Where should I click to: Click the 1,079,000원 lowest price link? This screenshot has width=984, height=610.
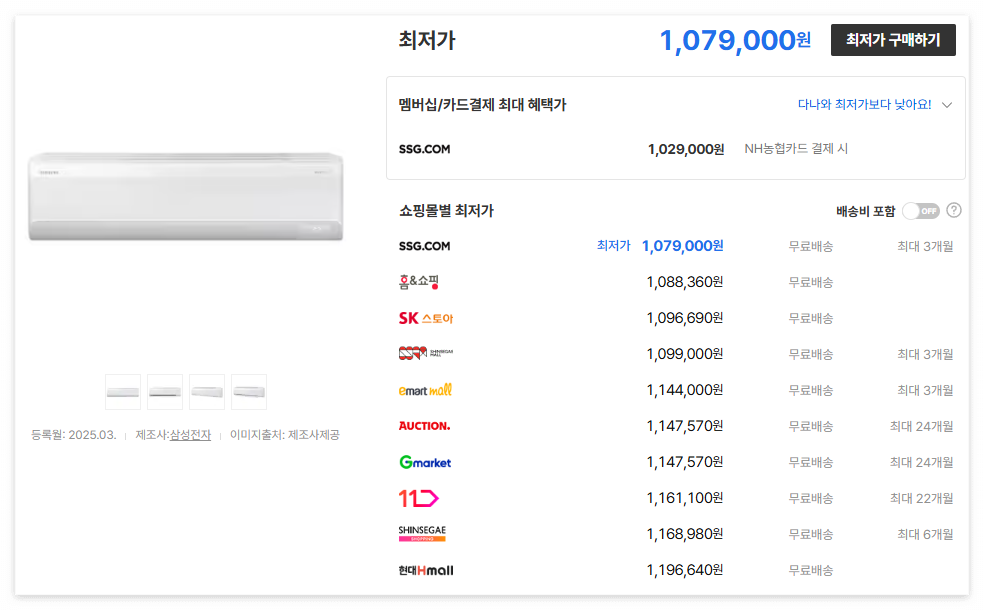(x=683, y=245)
